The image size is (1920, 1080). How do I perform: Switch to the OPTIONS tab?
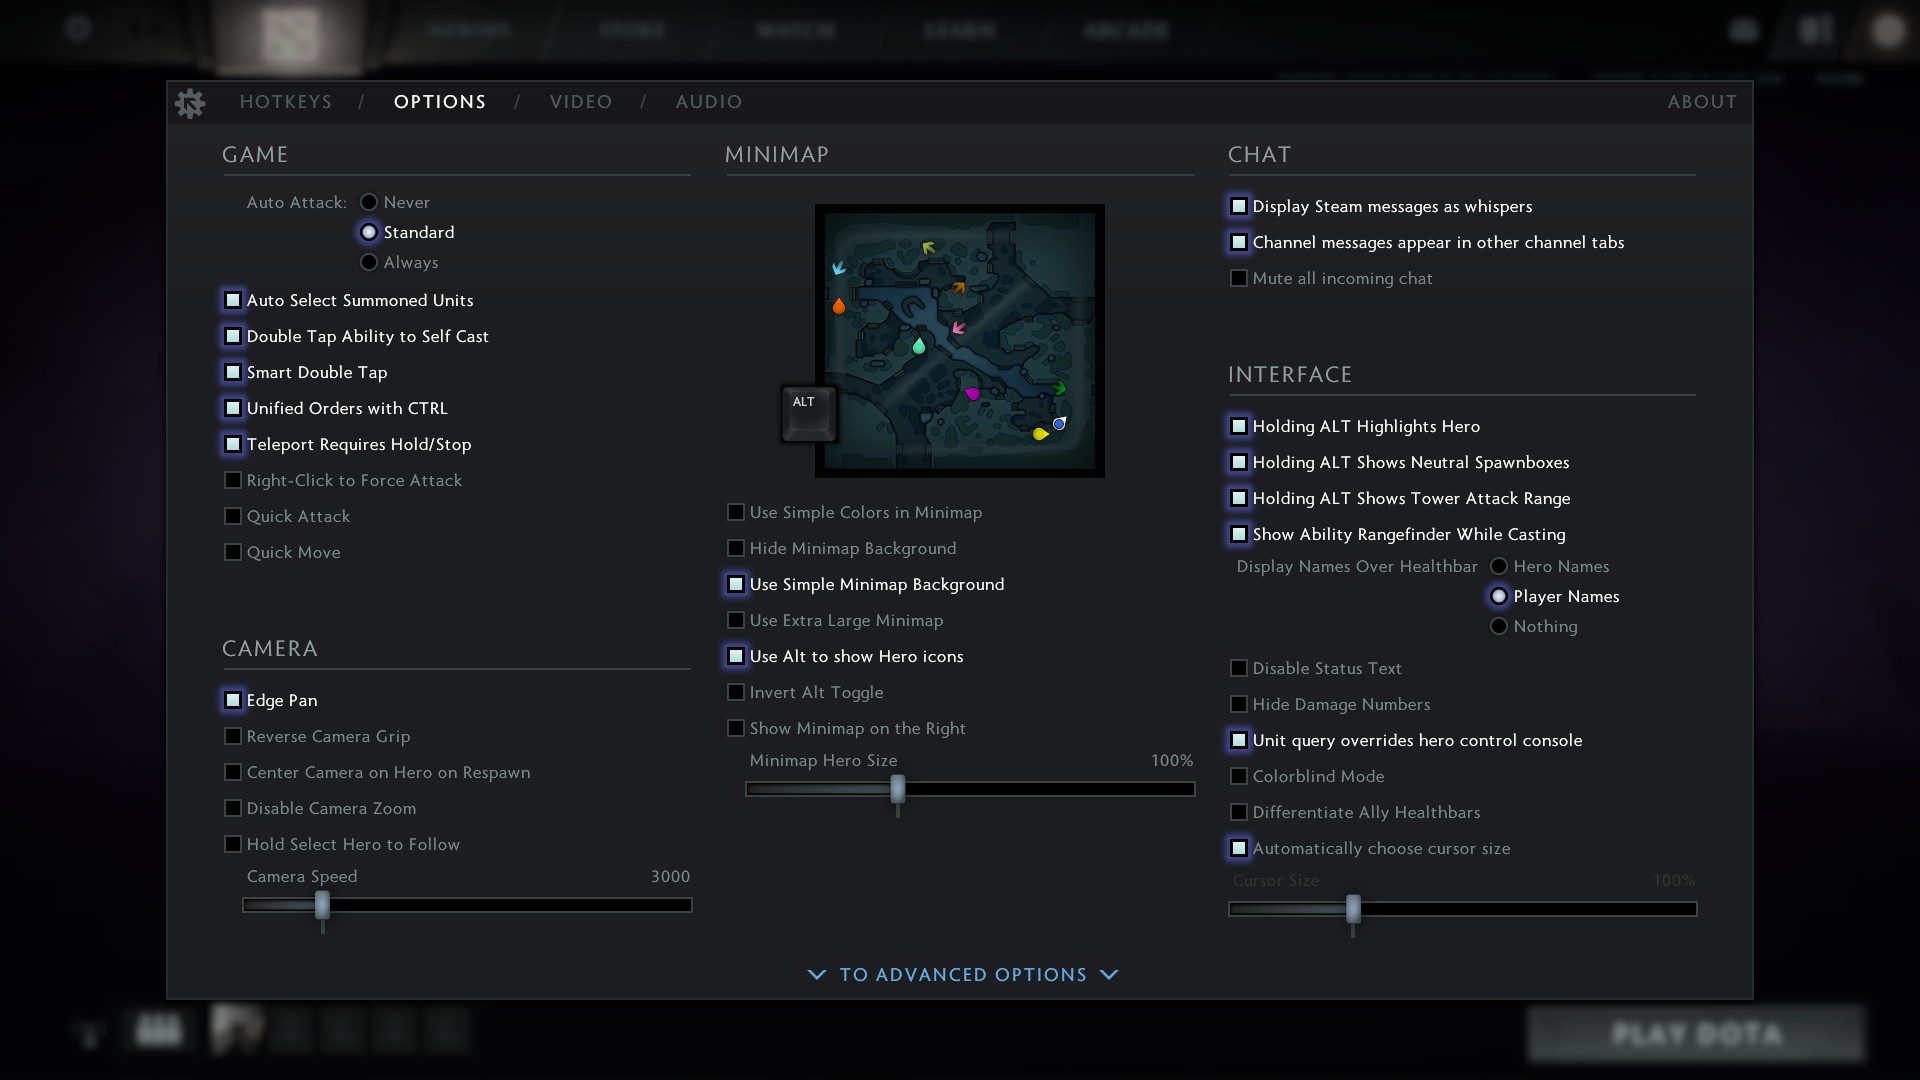440,102
